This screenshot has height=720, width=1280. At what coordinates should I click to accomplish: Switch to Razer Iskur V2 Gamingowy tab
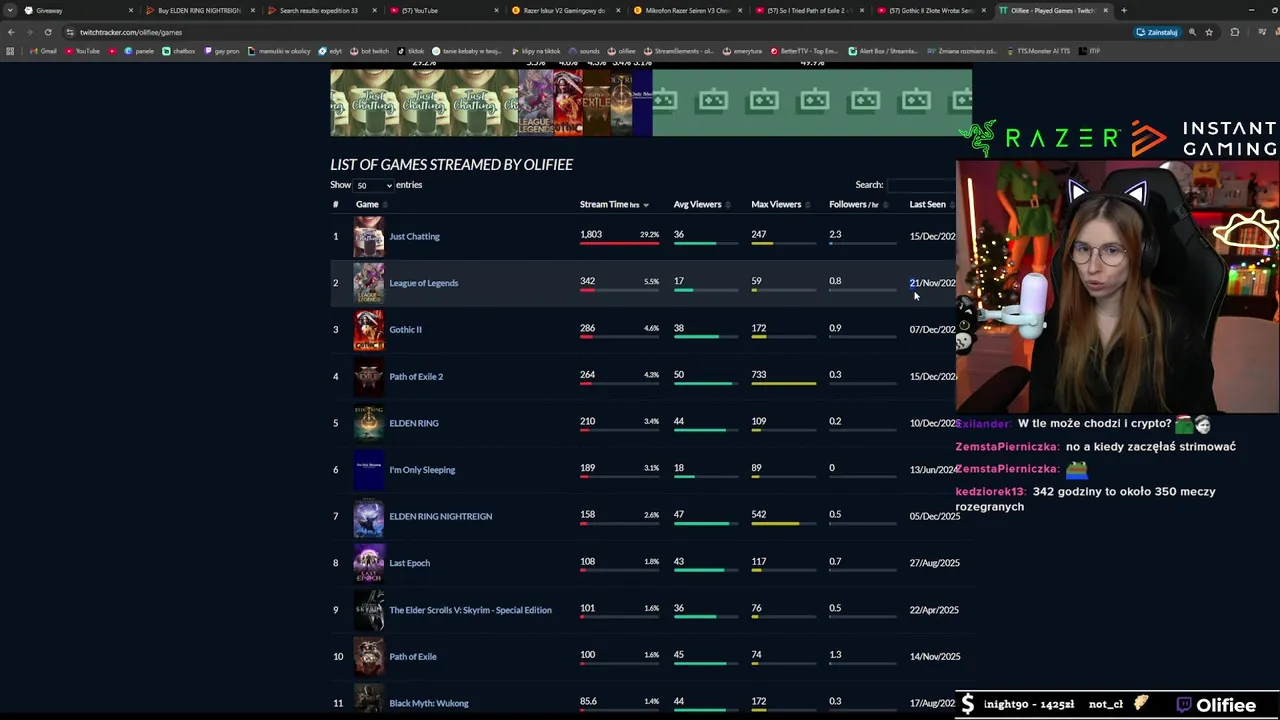pos(566,10)
